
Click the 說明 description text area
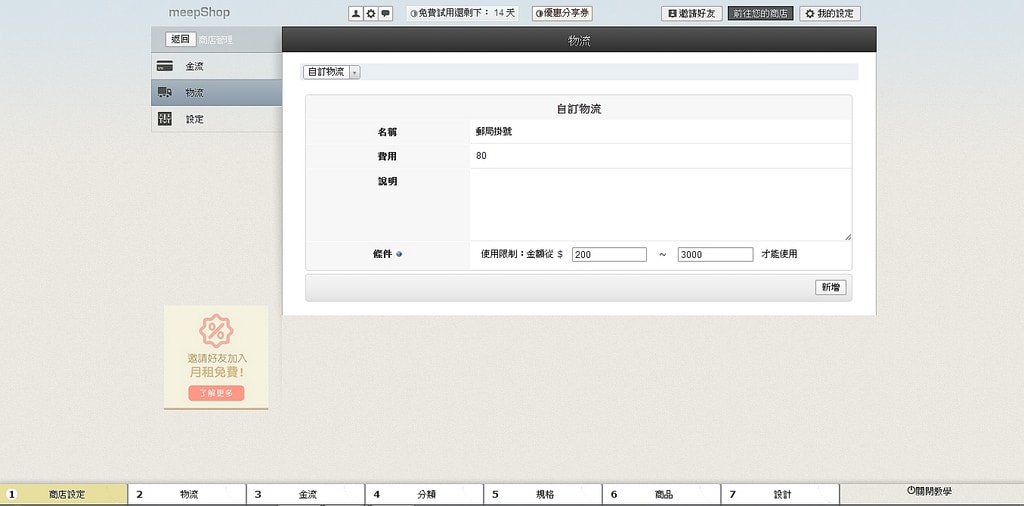click(660, 204)
